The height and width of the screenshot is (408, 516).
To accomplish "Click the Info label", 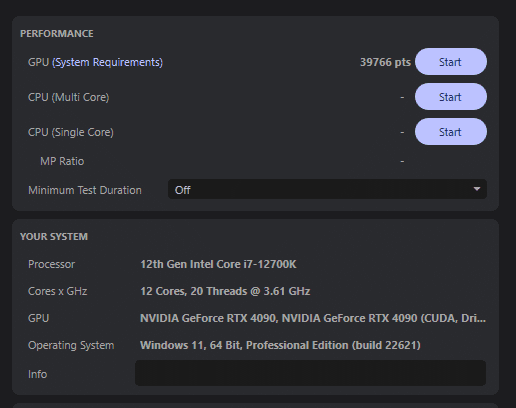I will point(37,374).
